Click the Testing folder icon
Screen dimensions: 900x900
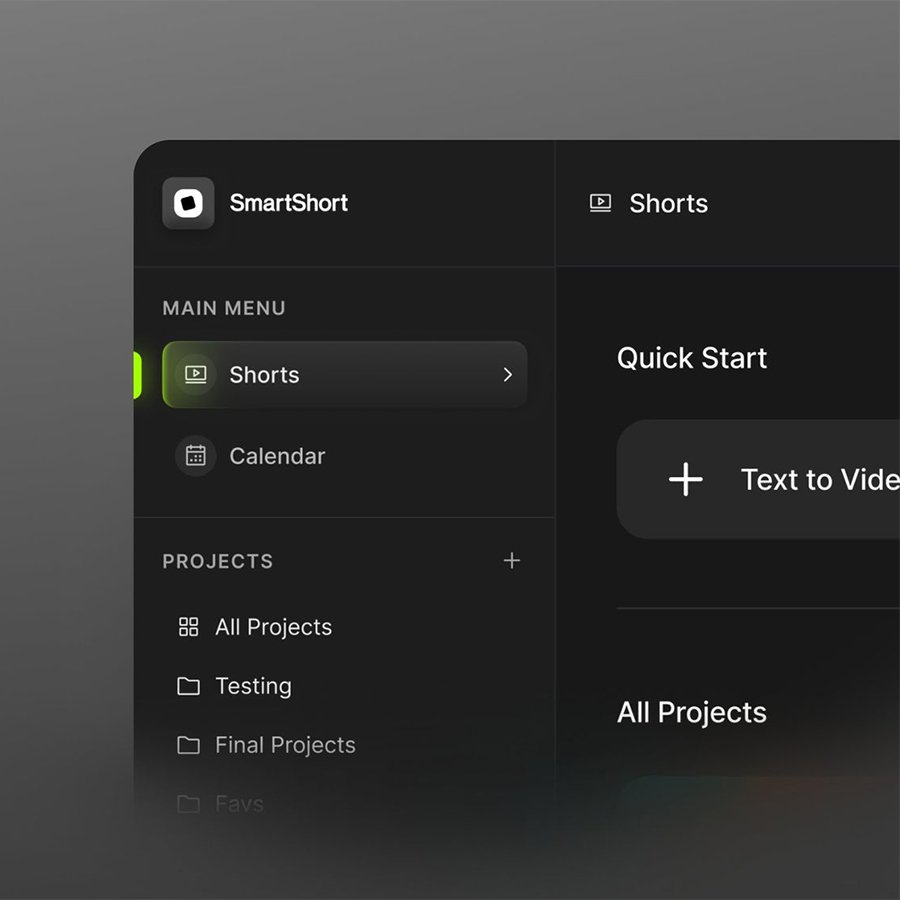click(x=188, y=686)
